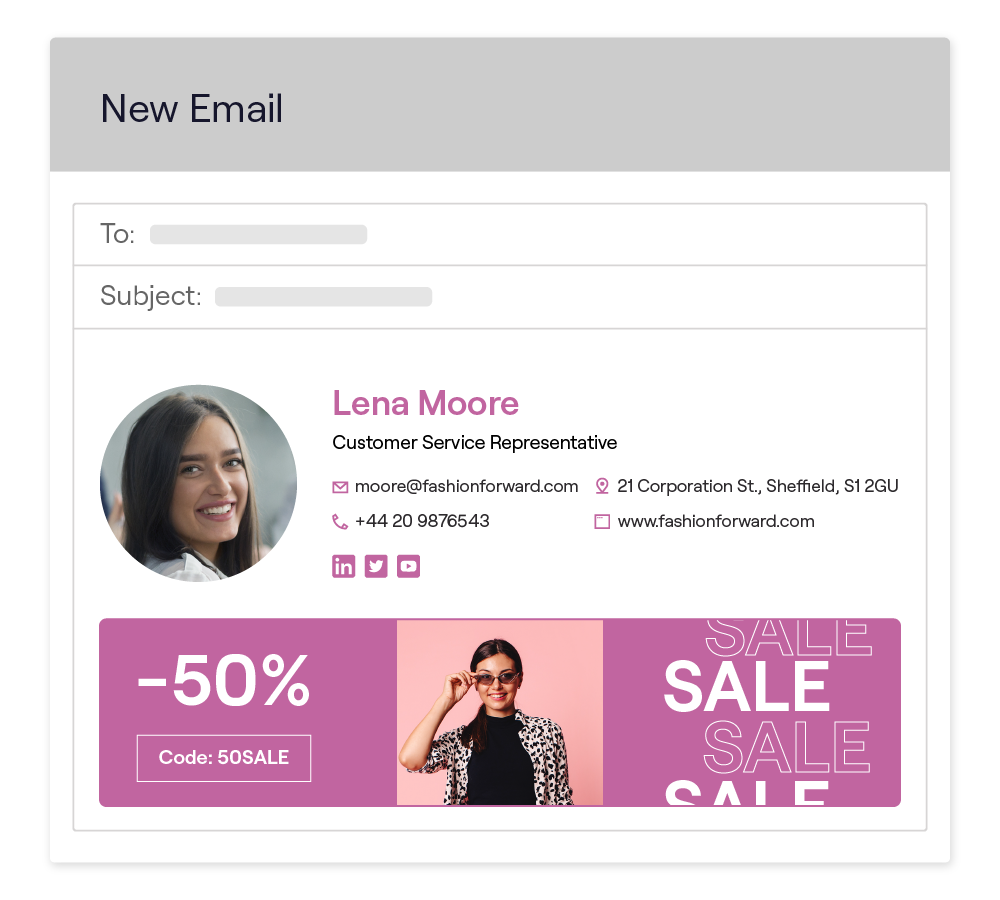
Task: Open moore@fashionforward.com email link
Action: coord(466,486)
